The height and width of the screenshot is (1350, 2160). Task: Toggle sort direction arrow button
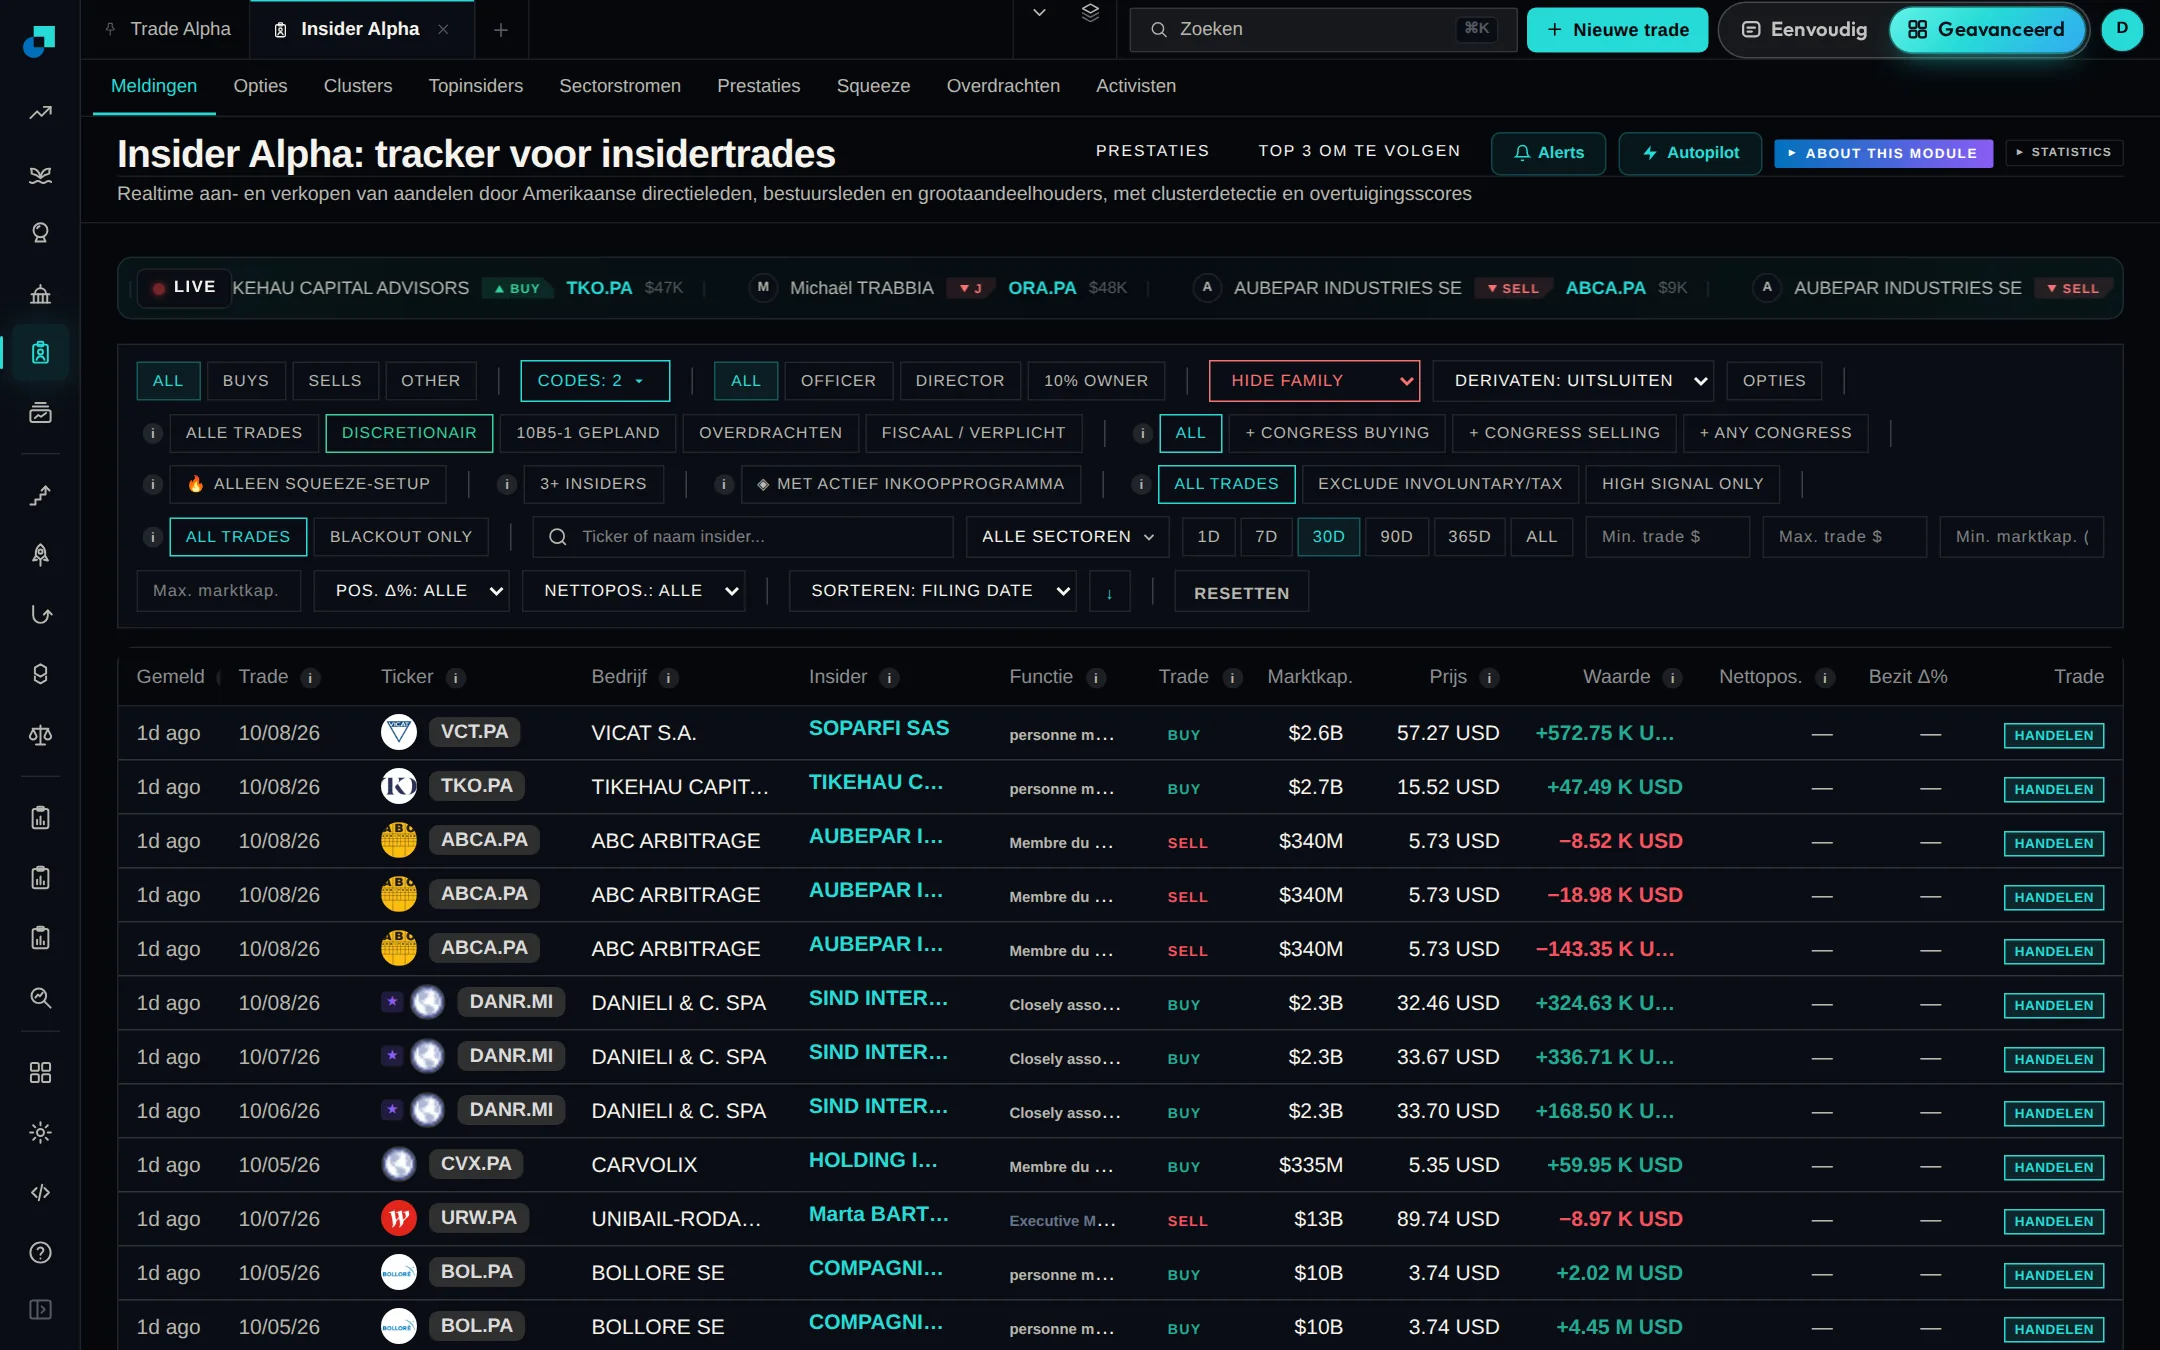pos(1109,592)
